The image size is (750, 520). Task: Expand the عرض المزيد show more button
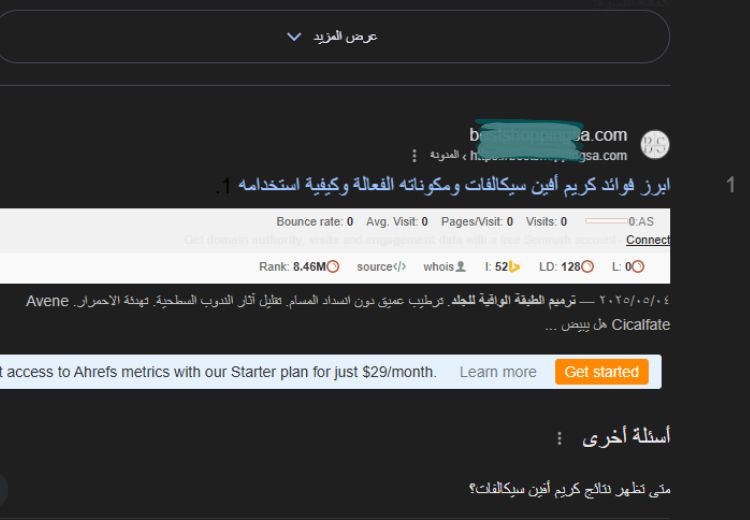point(332,36)
